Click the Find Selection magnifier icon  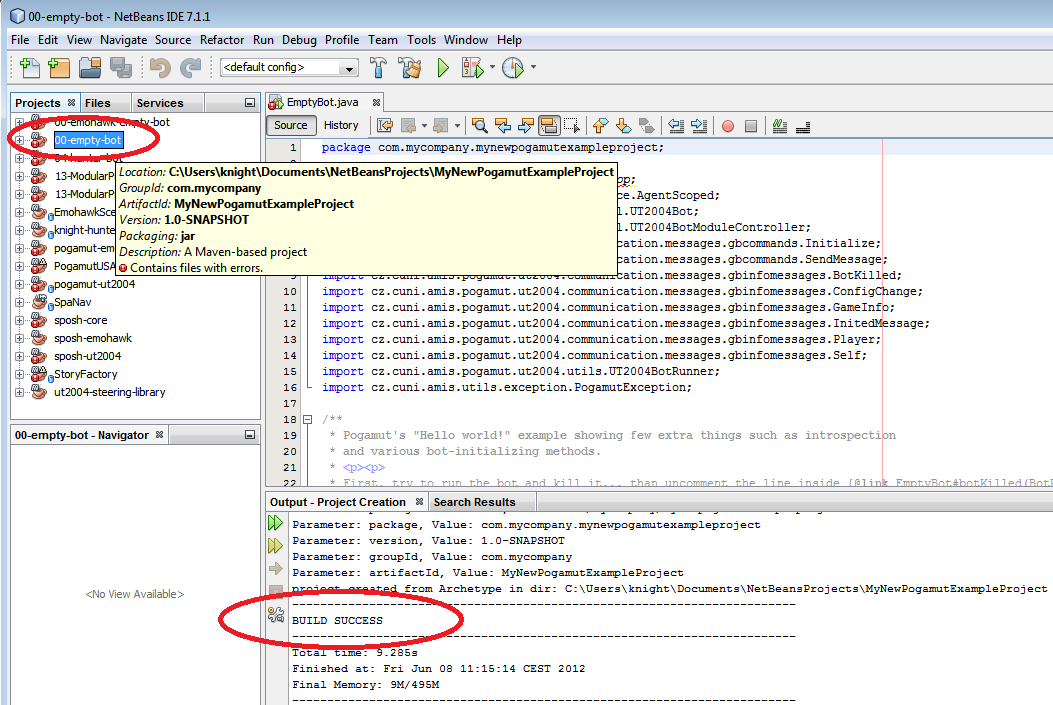[x=479, y=126]
